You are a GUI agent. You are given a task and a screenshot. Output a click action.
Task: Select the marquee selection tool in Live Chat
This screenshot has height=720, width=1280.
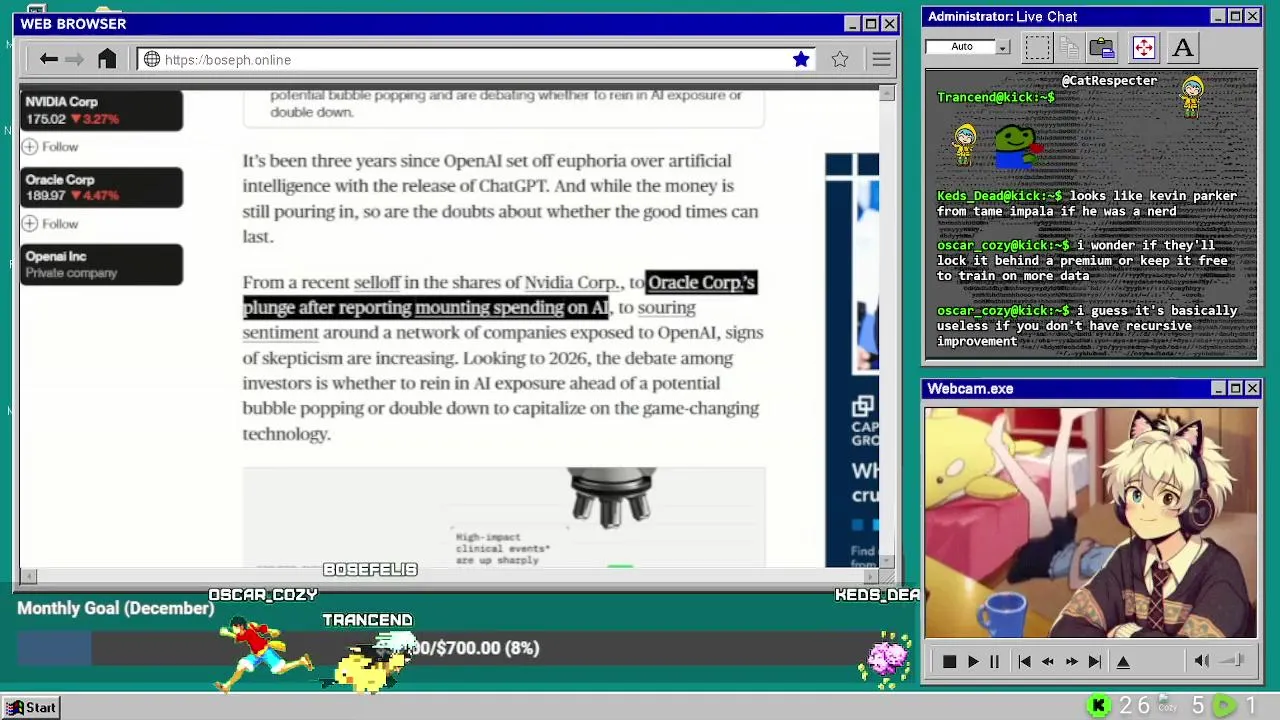[x=1038, y=47]
